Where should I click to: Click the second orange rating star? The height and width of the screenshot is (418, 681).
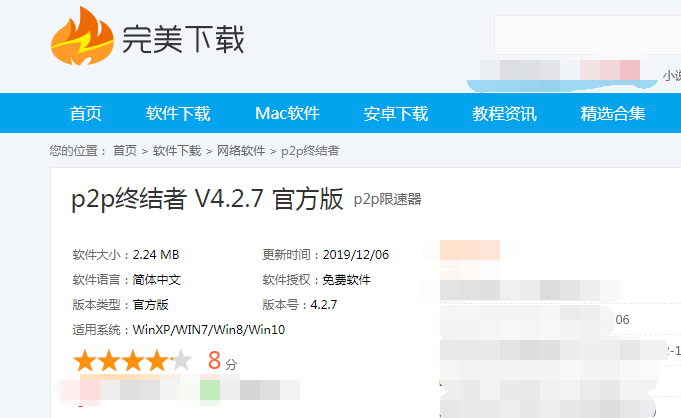click(109, 361)
